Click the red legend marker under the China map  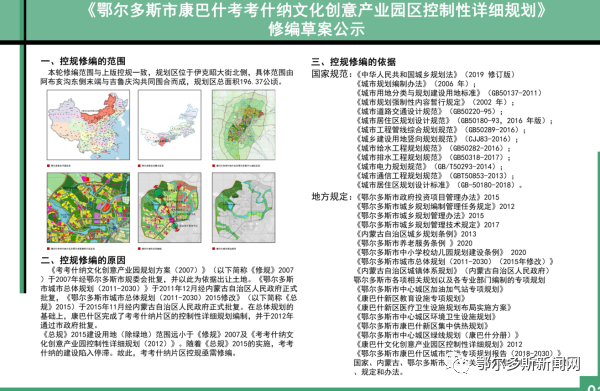[x=49, y=166]
